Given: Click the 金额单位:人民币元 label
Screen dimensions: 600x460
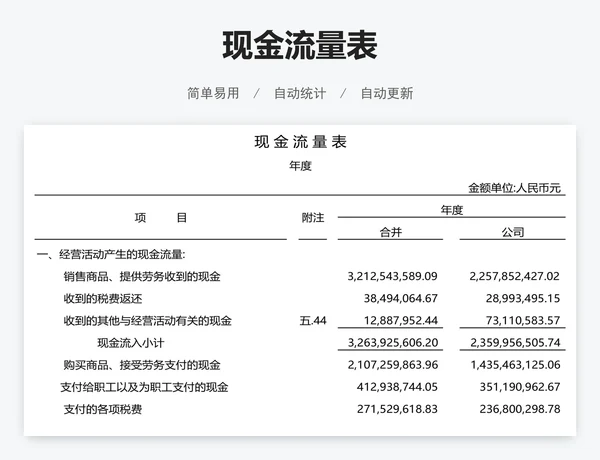Looking at the screenshot, I should coord(514,188).
